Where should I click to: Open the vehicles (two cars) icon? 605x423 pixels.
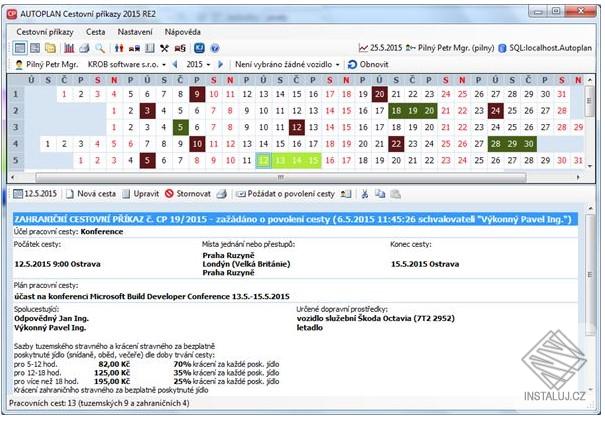134,48
